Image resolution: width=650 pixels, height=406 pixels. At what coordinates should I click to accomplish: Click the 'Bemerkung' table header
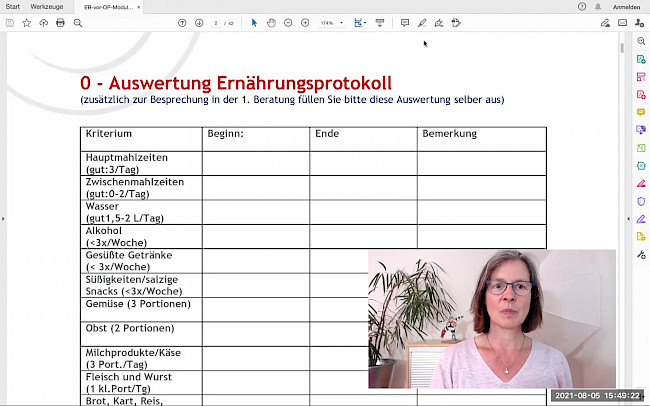[x=449, y=134]
